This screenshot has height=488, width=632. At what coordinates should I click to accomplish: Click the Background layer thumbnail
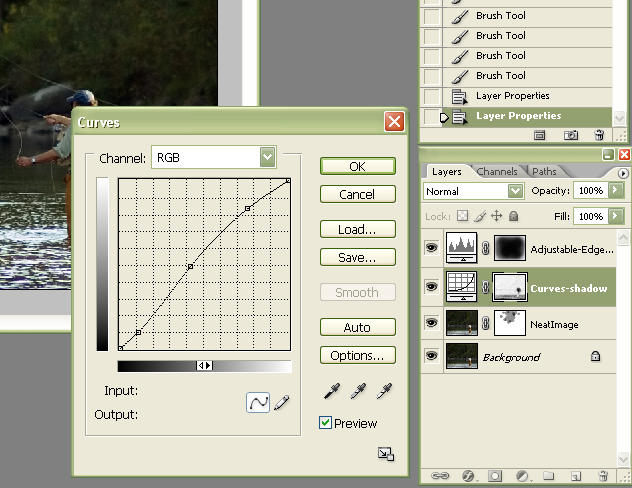click(462, 356)
